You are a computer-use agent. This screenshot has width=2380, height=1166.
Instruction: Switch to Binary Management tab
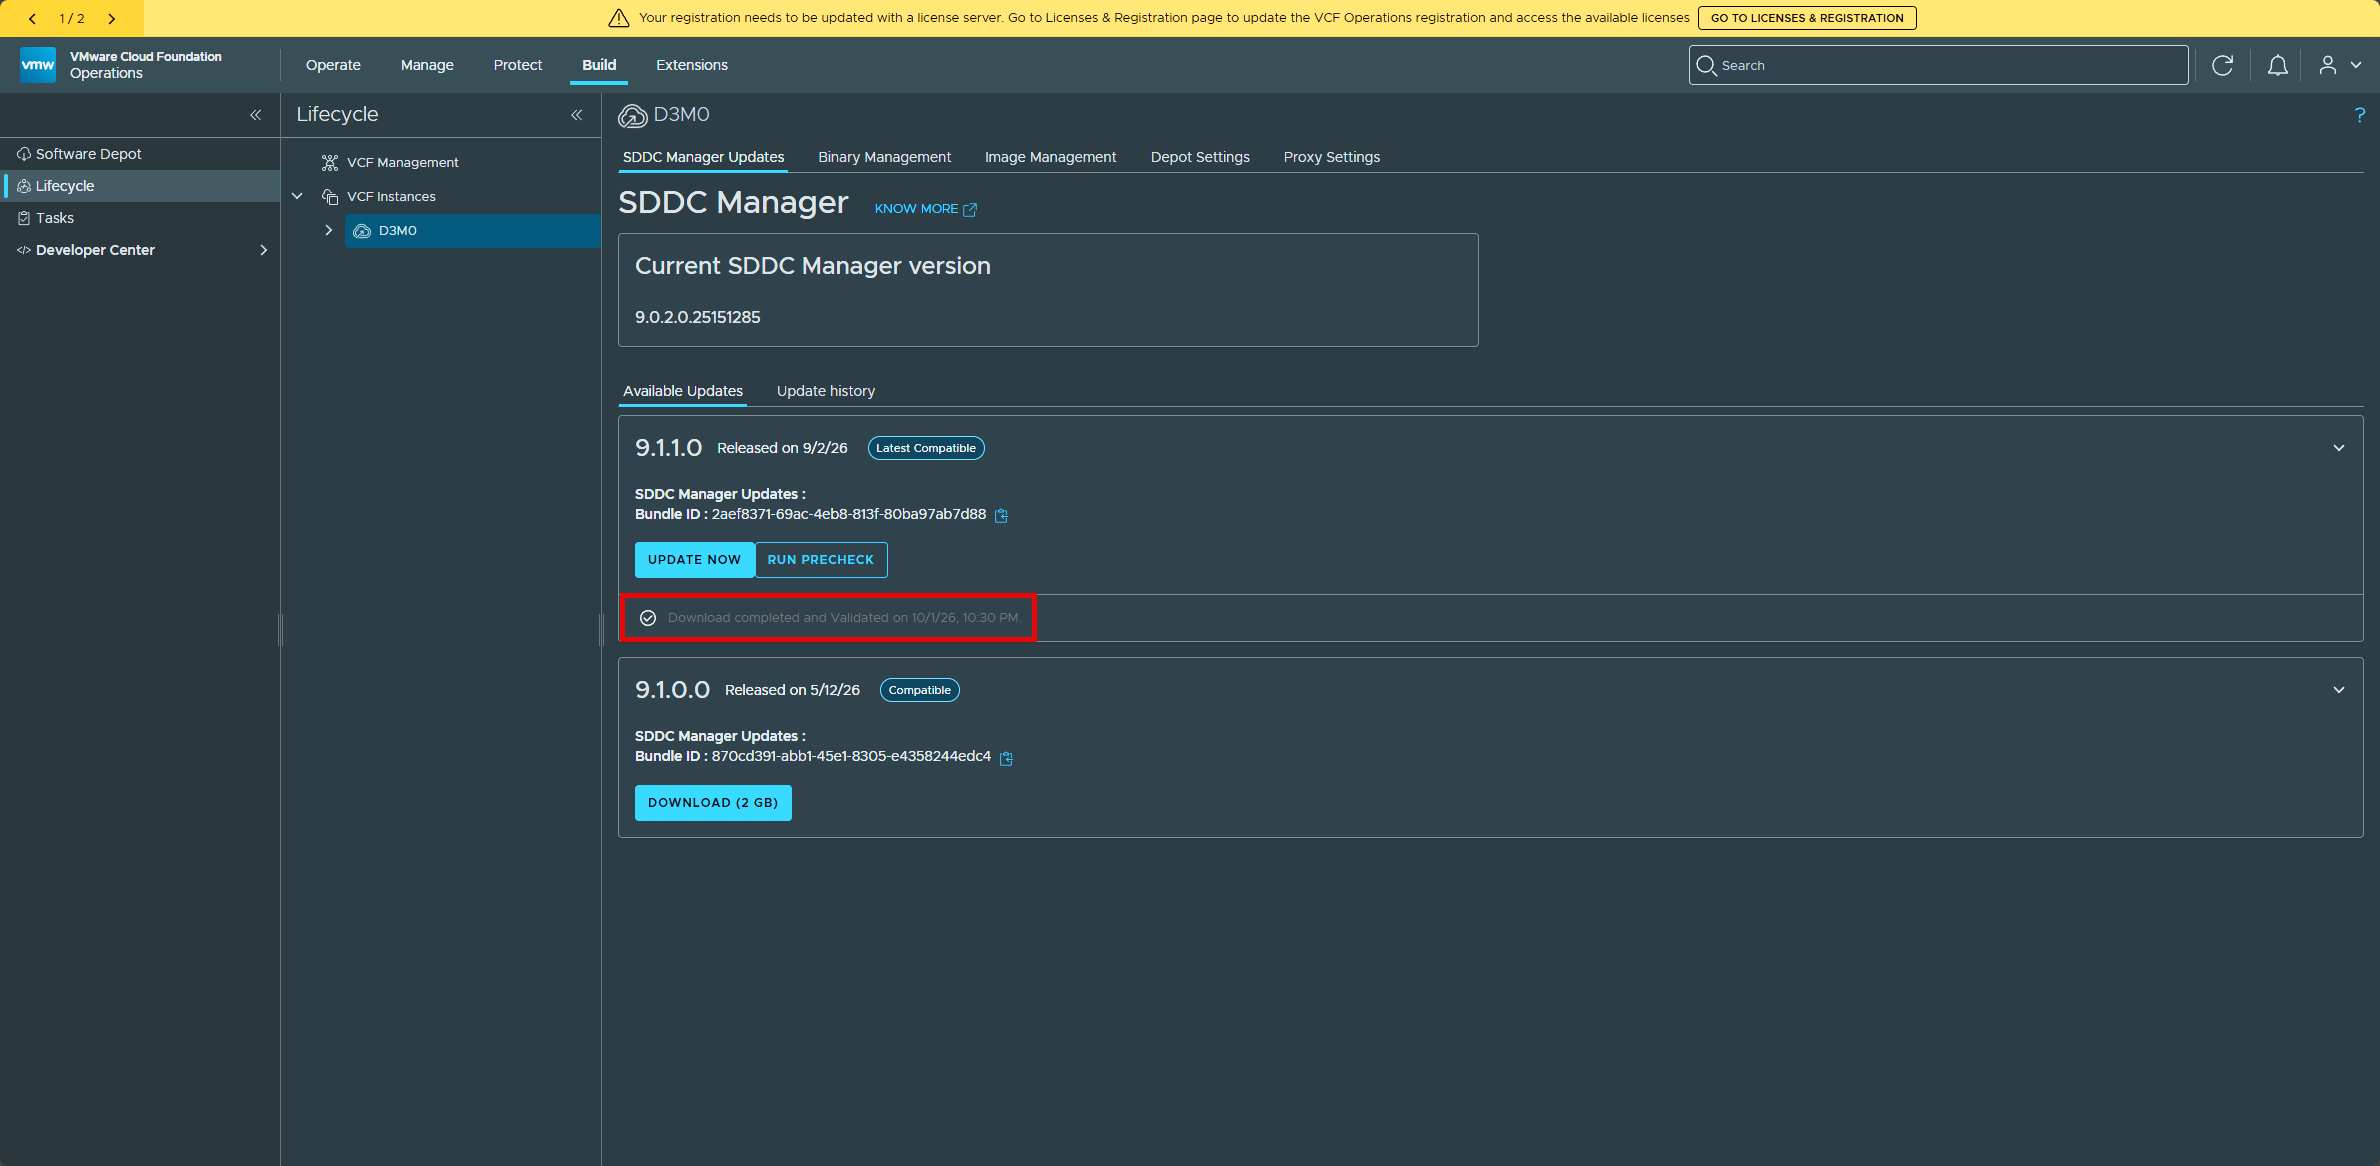[884, 157]
